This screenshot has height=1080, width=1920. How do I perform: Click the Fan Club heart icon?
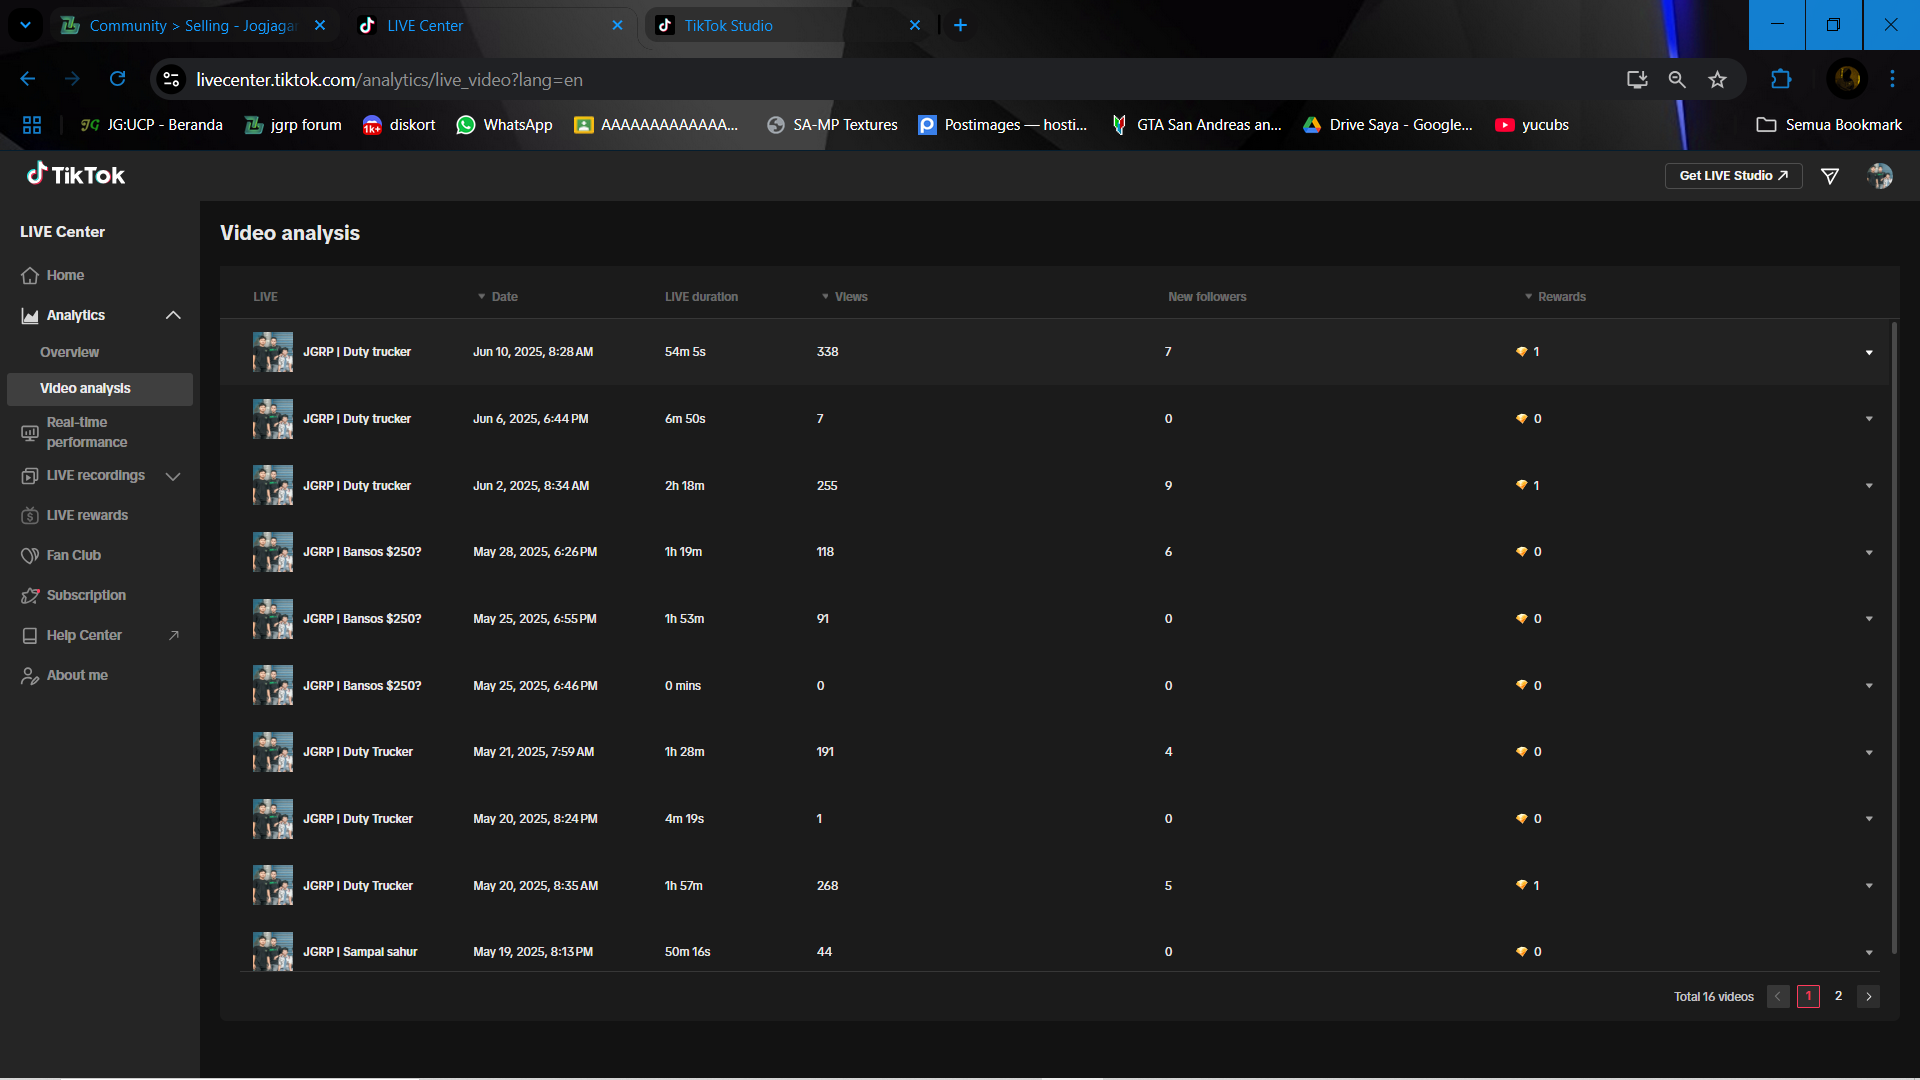[30, 556]
